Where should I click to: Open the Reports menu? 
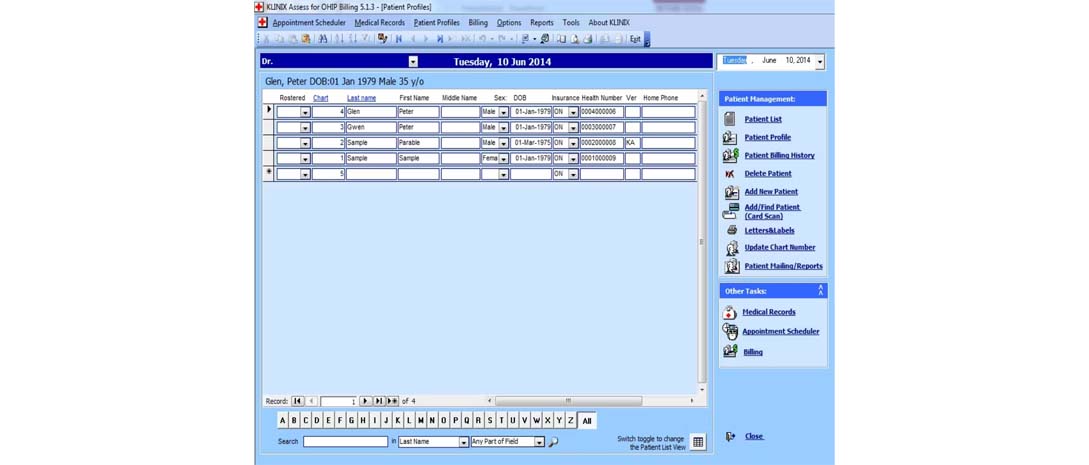coord(541,23)
